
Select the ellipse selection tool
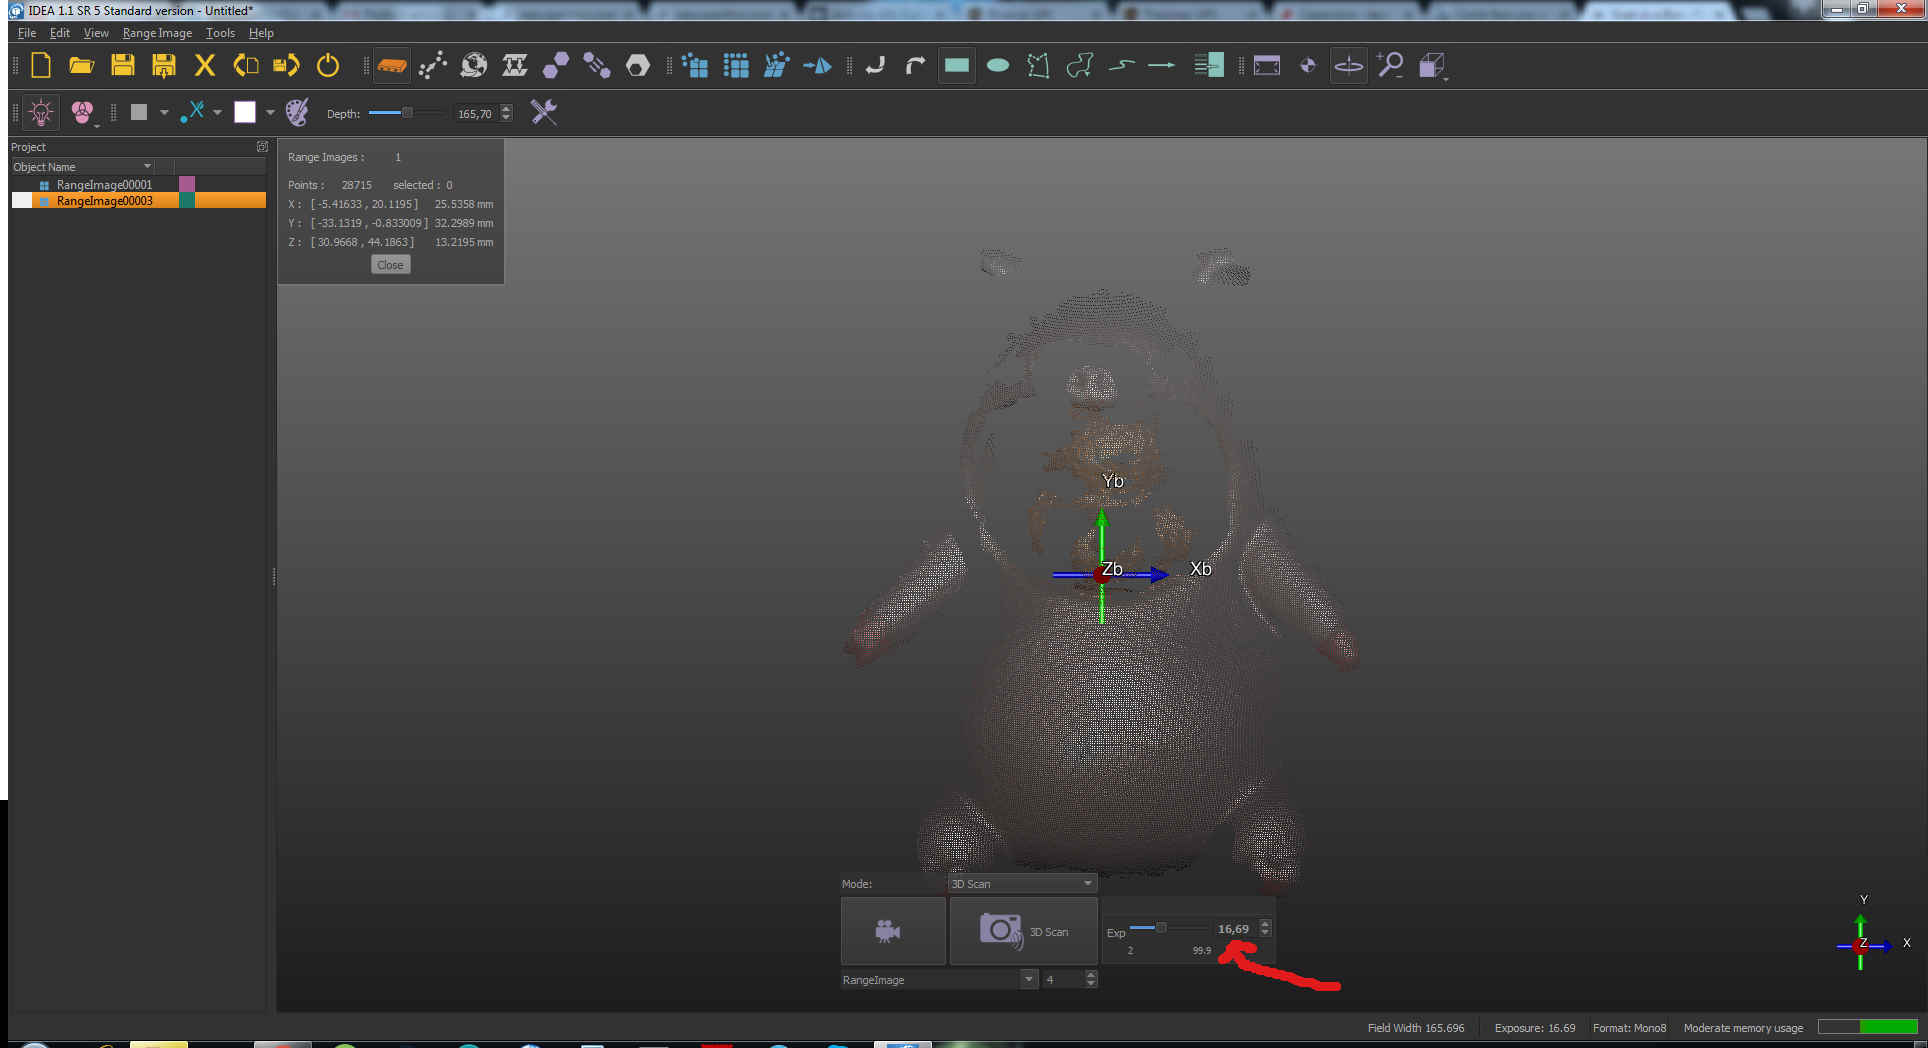coord(998,66)
